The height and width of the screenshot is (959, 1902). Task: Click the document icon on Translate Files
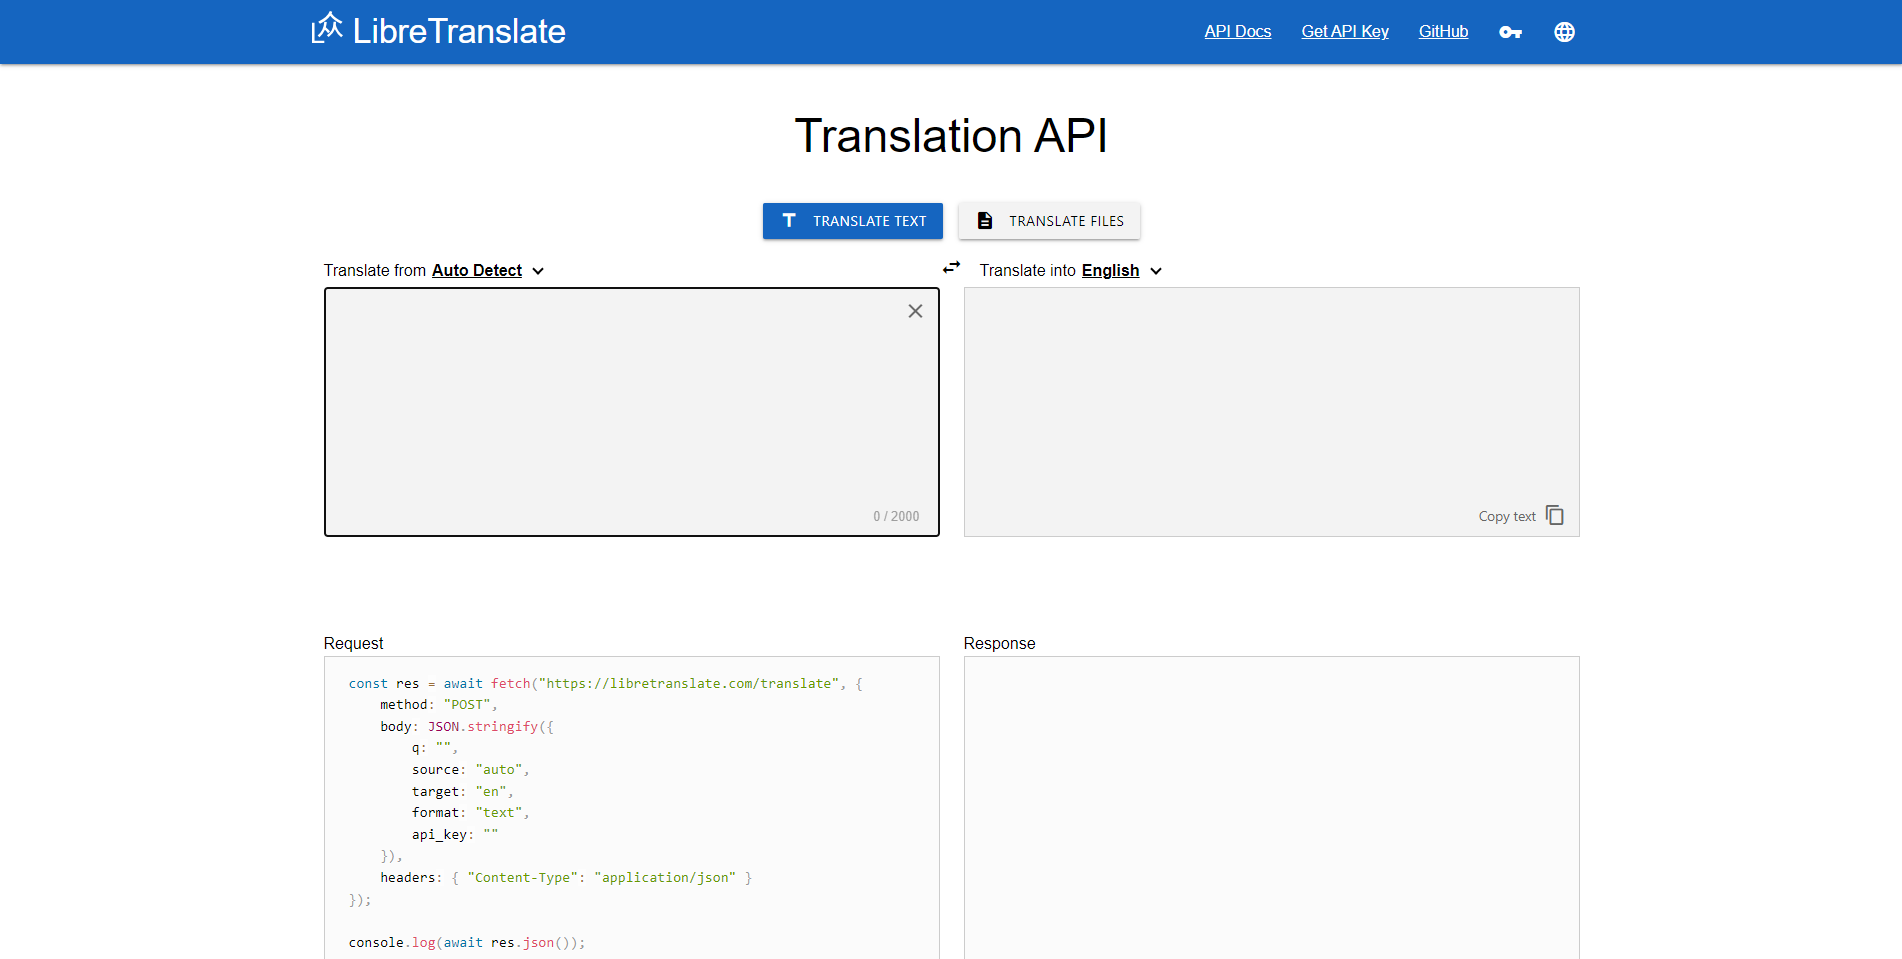984,220
